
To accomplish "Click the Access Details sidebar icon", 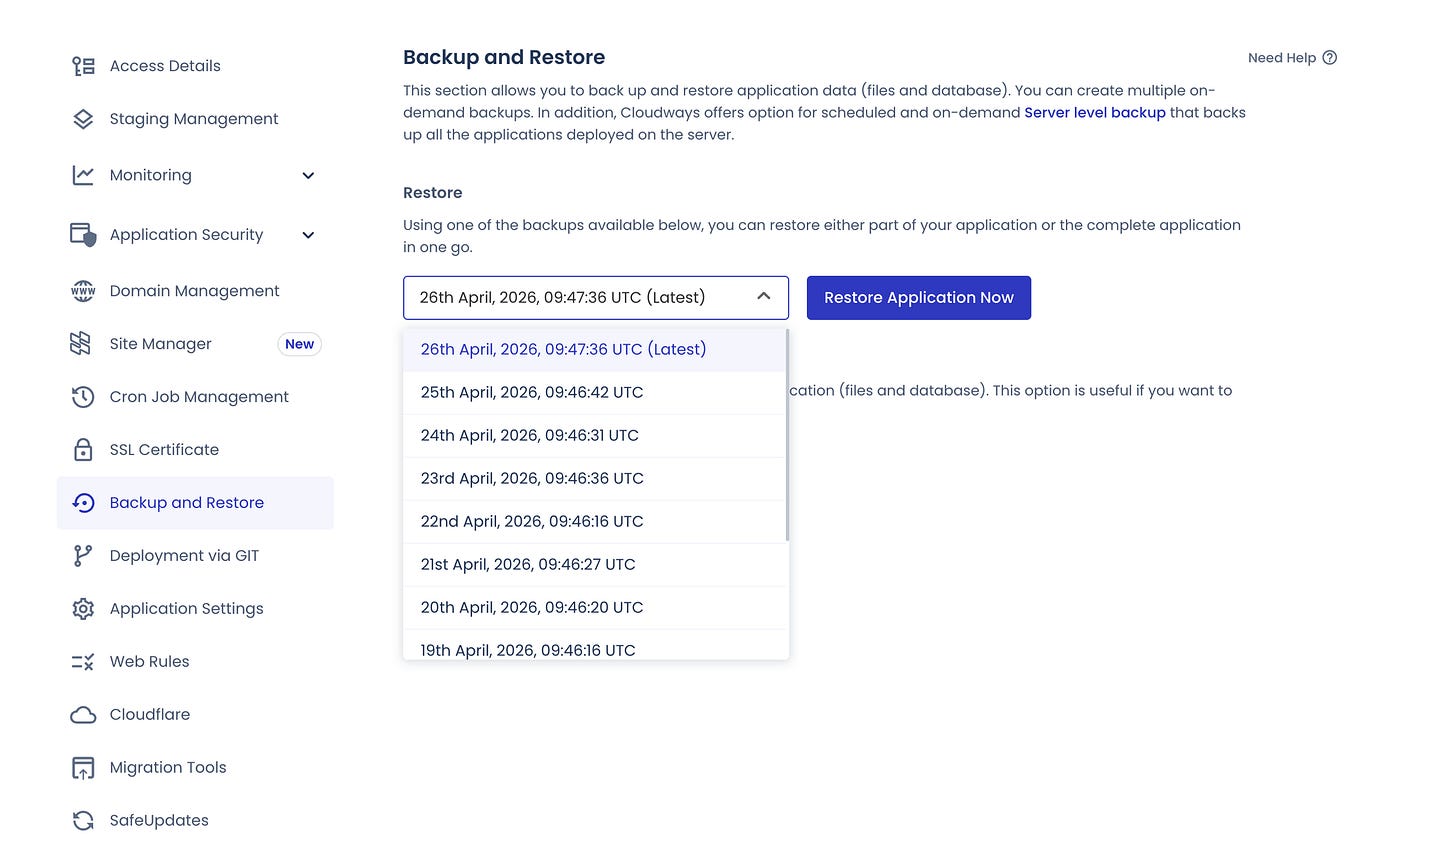I will [83, 66].
